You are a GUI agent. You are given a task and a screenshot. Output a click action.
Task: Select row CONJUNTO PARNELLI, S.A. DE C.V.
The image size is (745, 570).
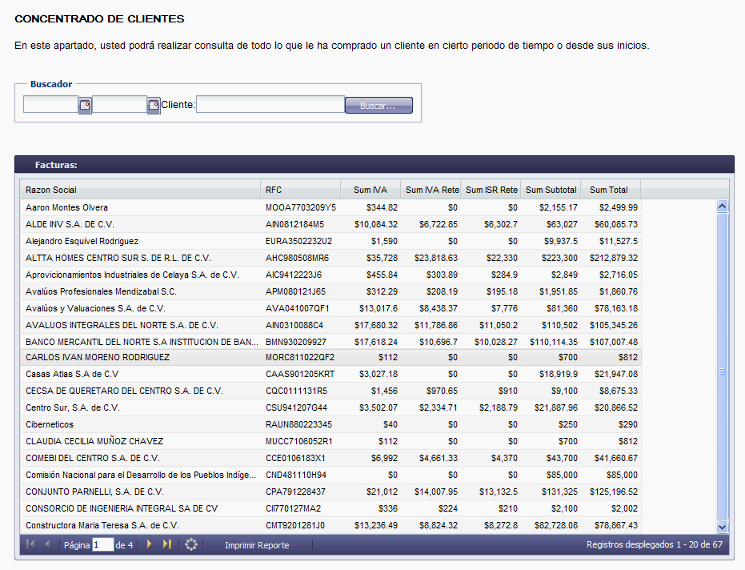(x=331, y=492)
